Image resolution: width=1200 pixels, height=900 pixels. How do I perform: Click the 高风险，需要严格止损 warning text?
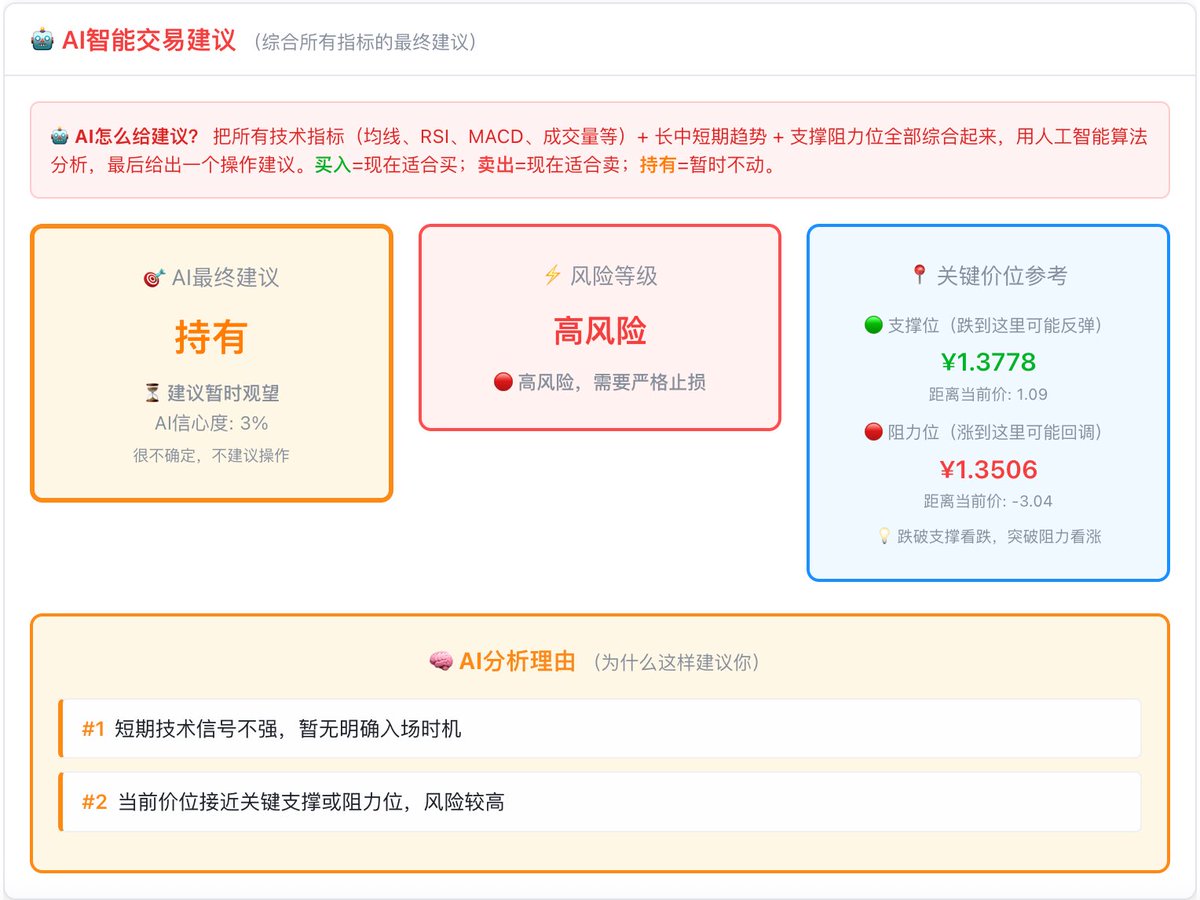click(x=612, y=382)
